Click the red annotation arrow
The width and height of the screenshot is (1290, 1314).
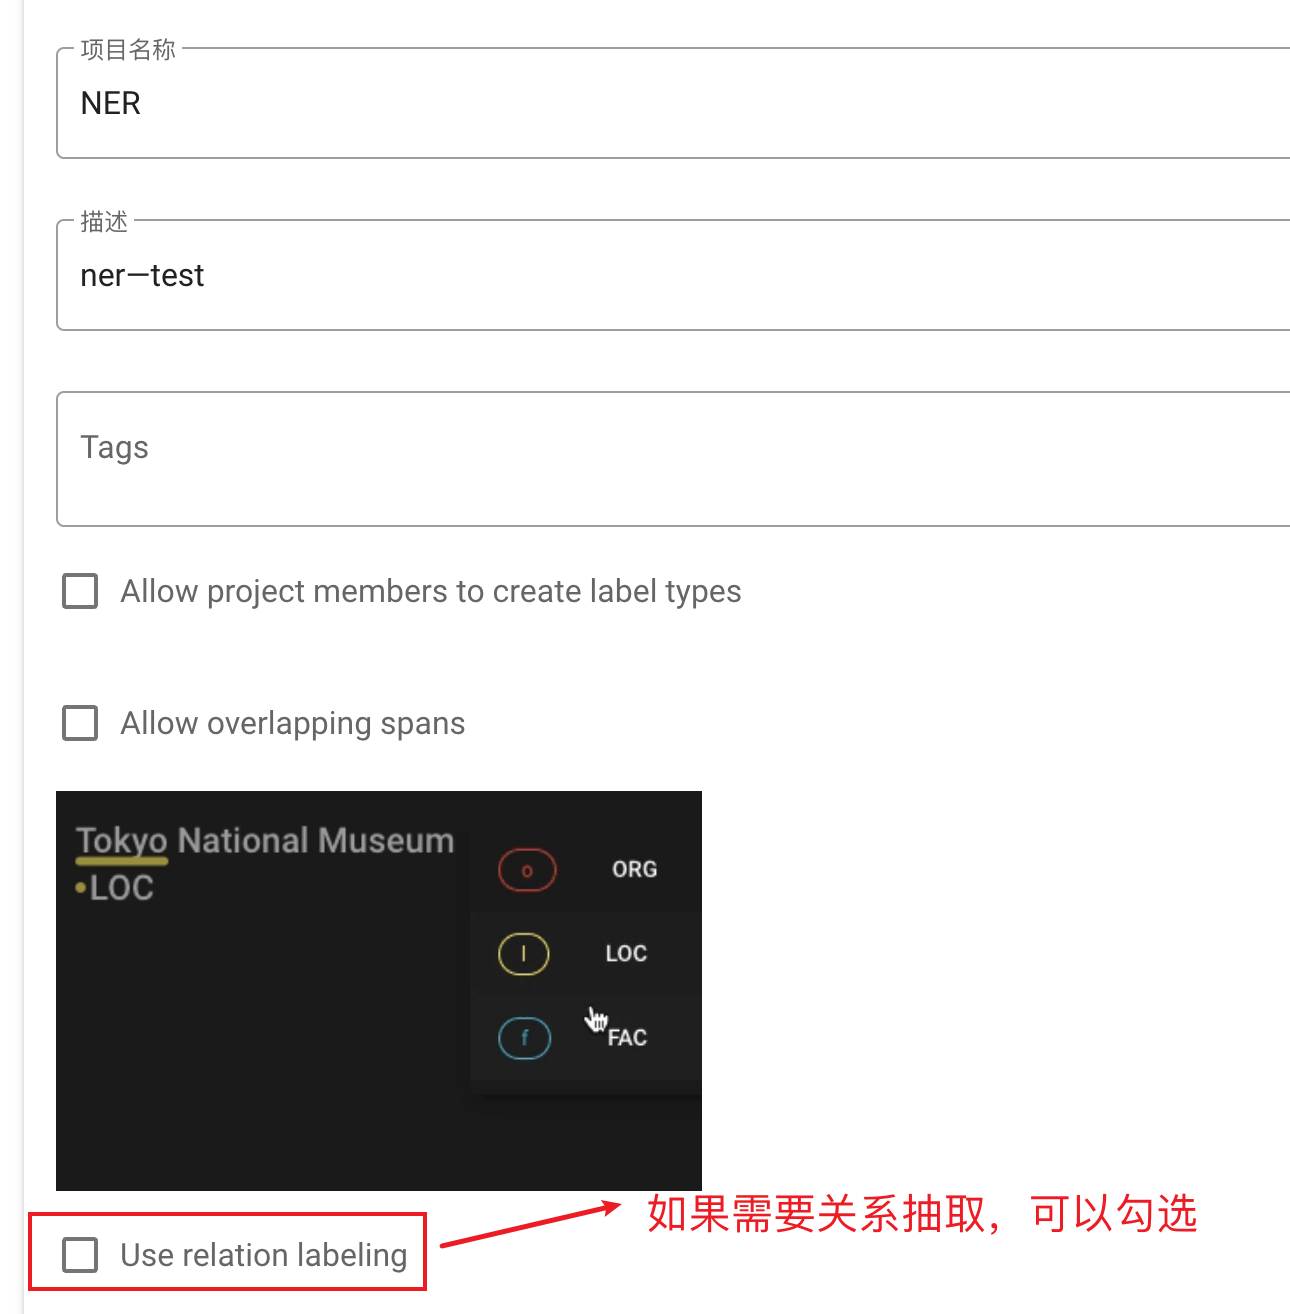click(530, 1225)
